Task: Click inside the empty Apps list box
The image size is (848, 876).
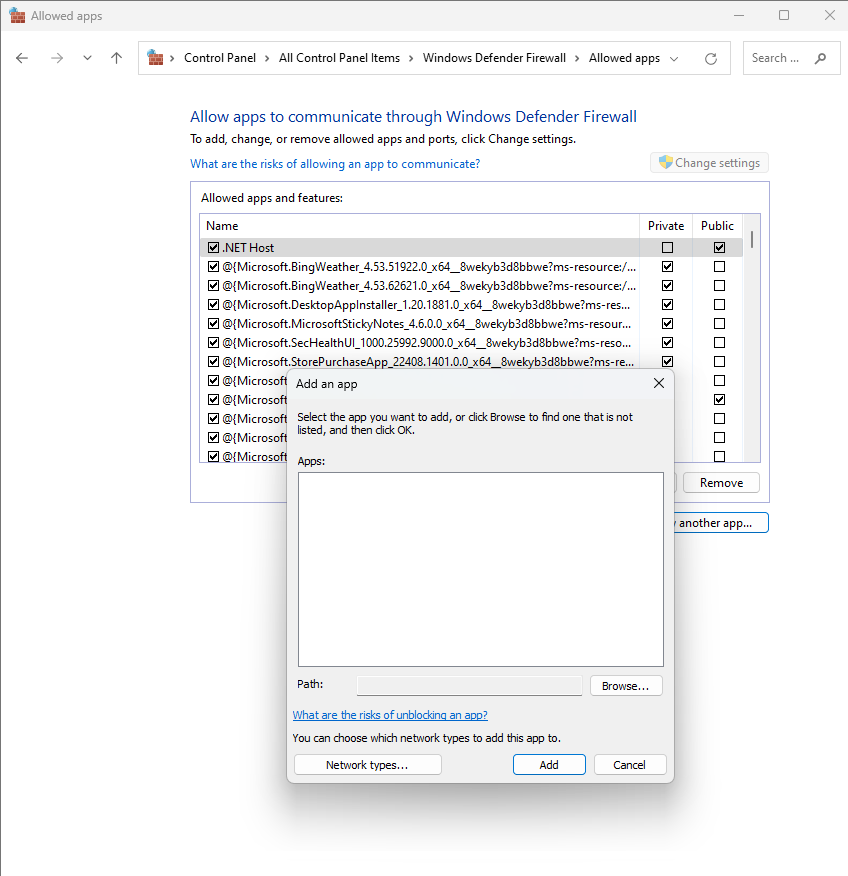Action: (480, 569)
